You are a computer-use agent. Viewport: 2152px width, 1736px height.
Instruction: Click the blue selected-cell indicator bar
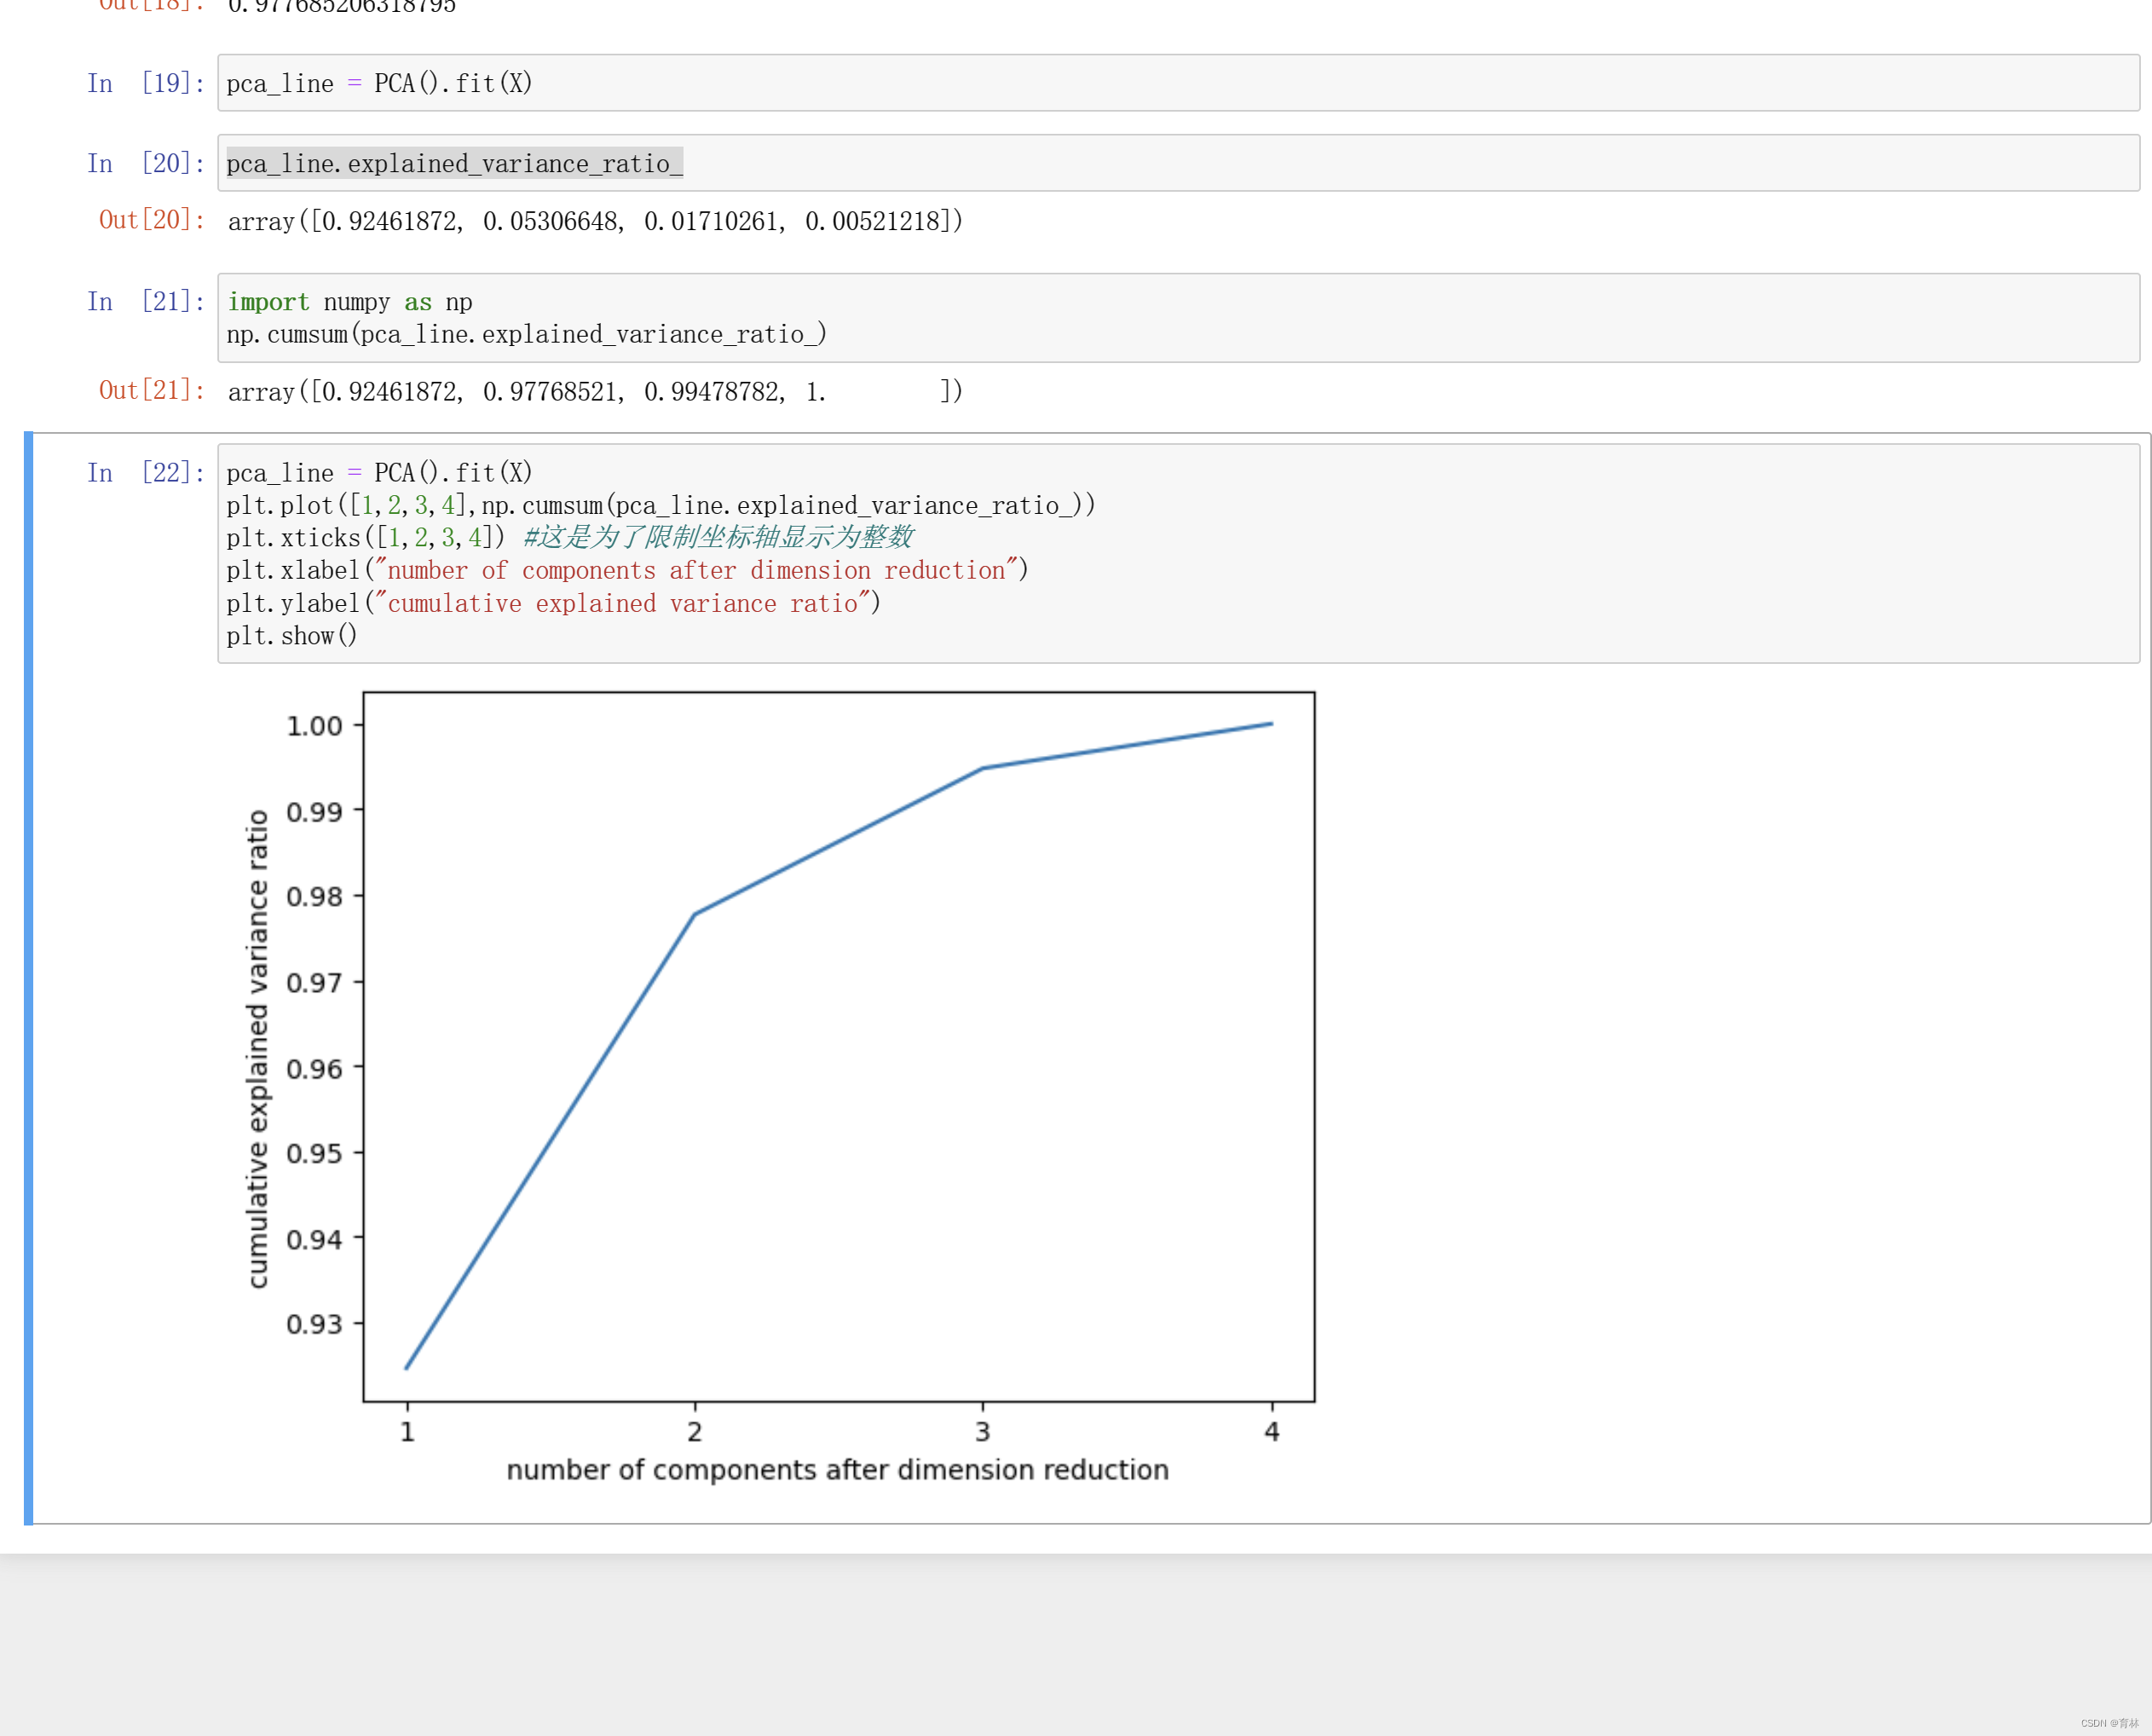click(x=28, y=978)
